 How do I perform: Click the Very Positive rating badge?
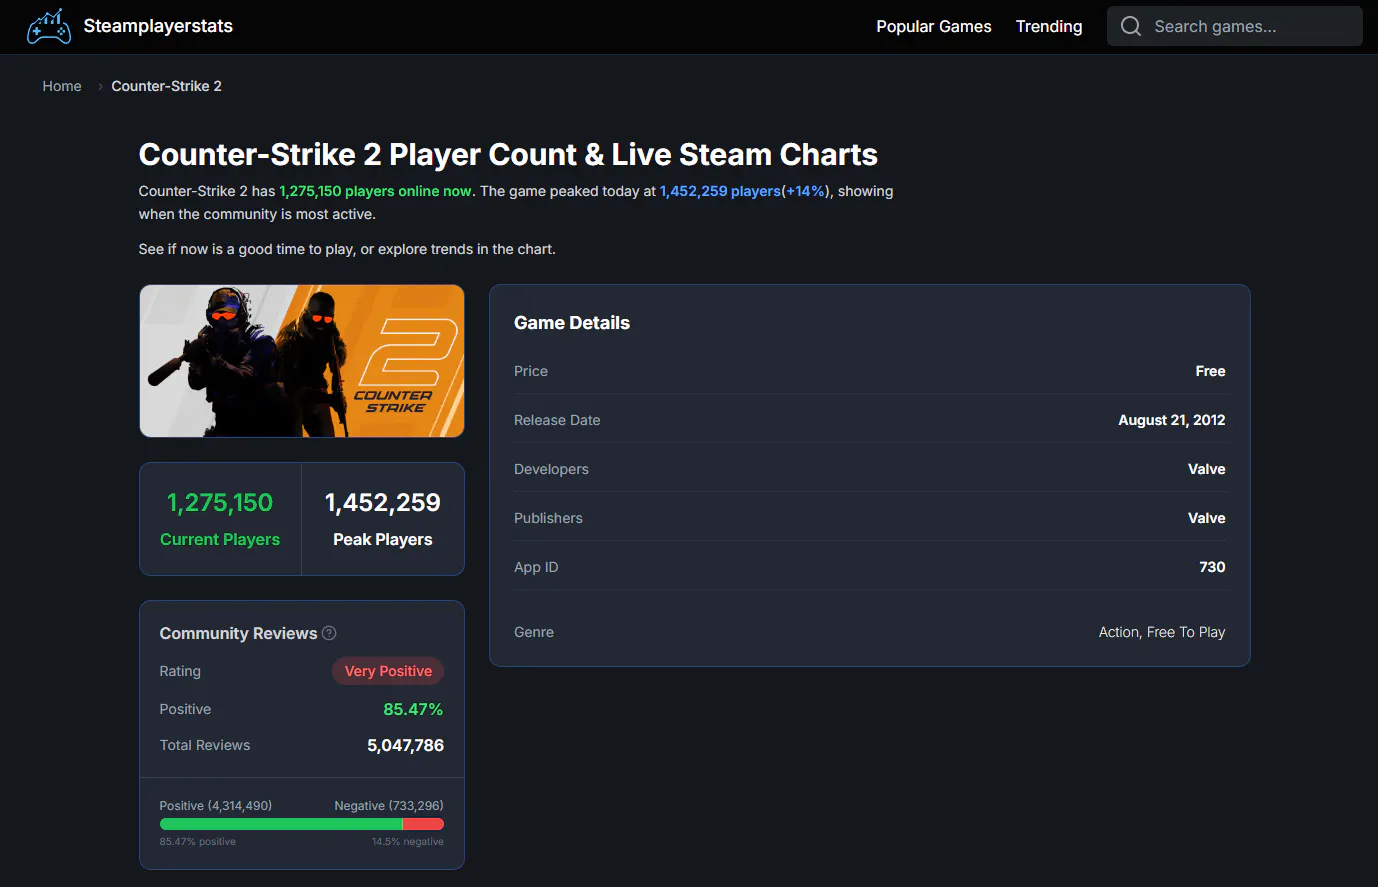388,671
